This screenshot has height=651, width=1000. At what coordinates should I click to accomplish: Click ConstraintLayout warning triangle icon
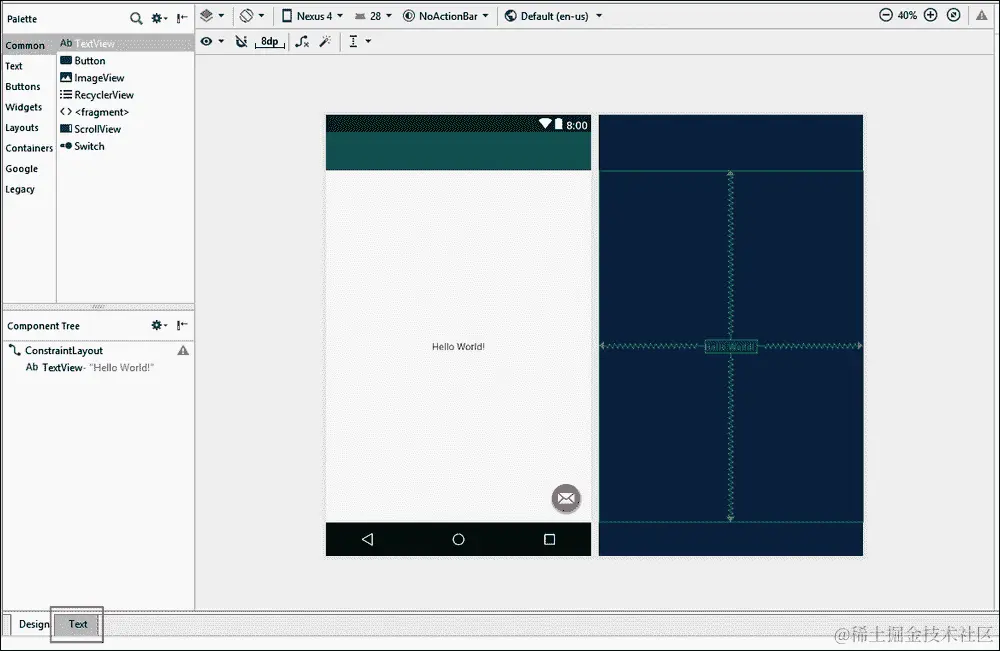click(183, 351)
